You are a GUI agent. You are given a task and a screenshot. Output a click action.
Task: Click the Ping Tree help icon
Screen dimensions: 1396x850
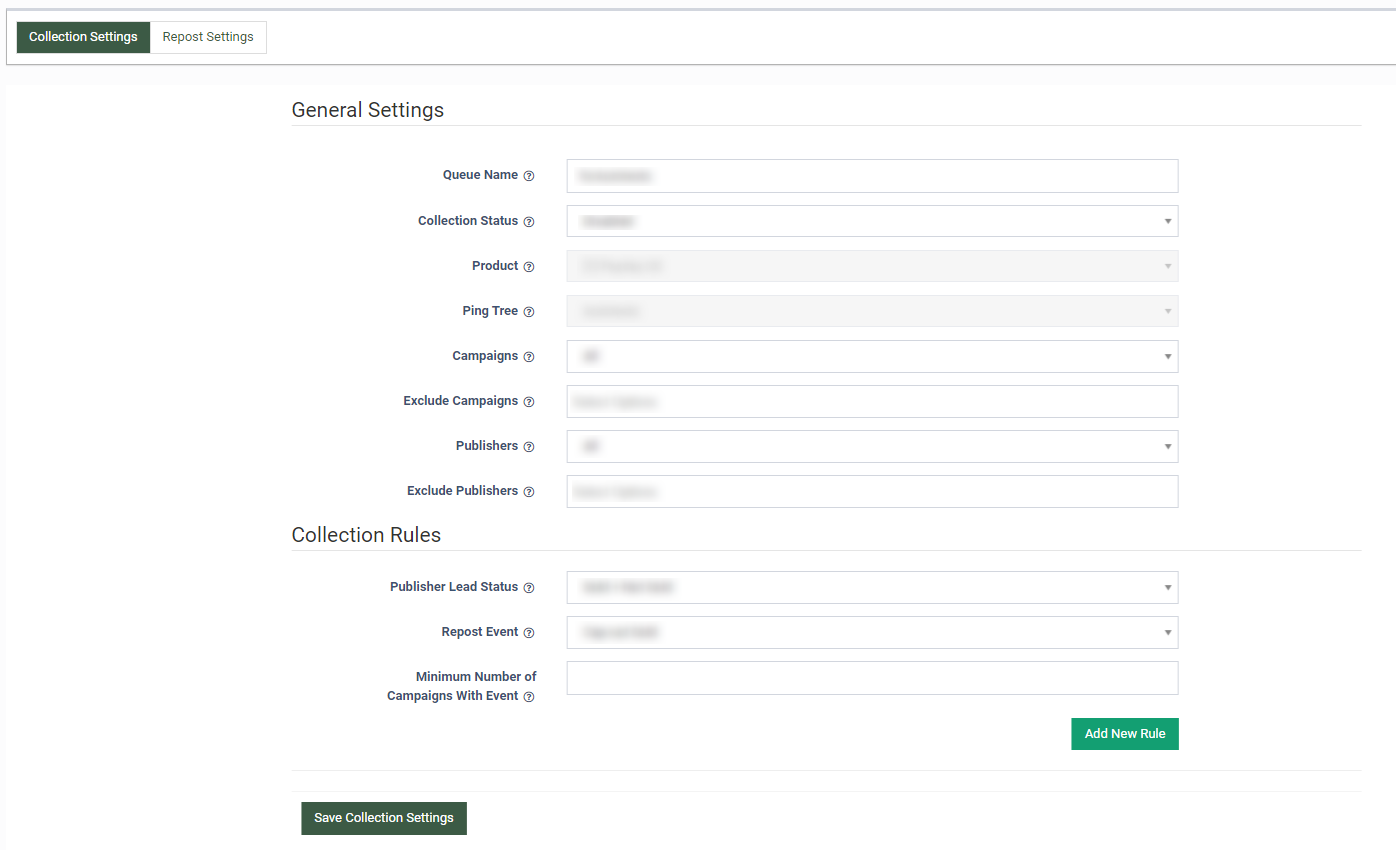[529, 312]
